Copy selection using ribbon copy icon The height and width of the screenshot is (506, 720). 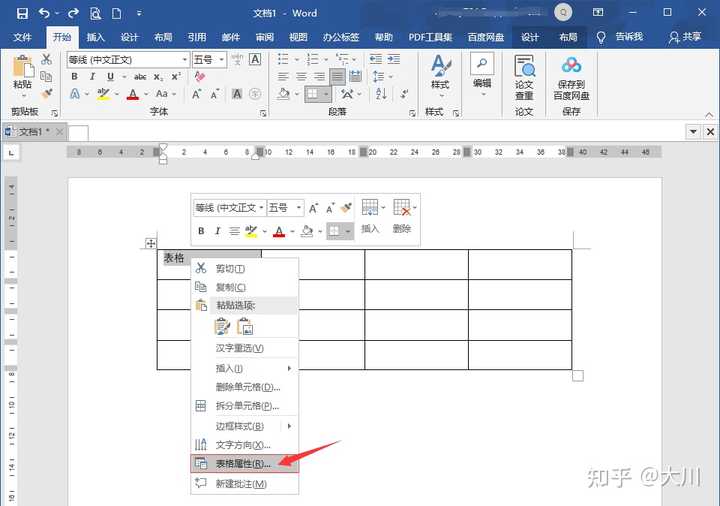coord(46,77)
